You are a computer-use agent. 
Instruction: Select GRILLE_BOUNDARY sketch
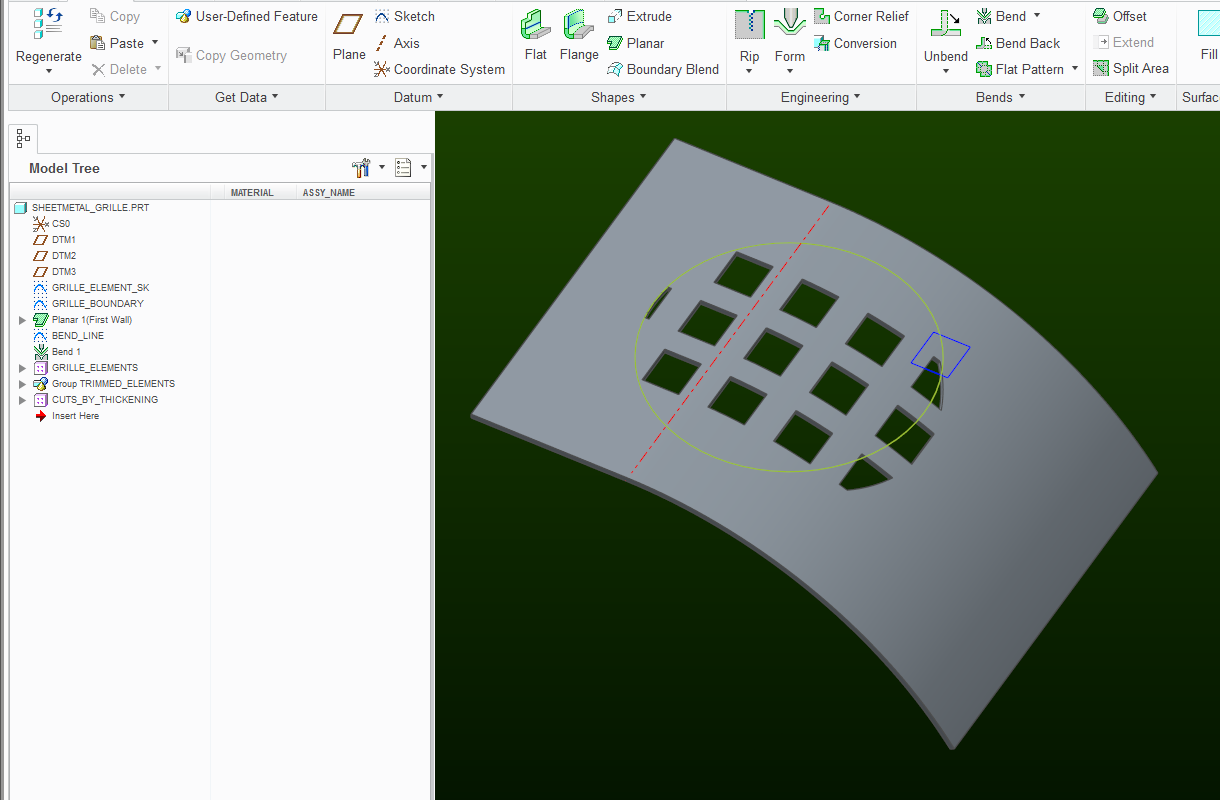click(x=88, y=304)
